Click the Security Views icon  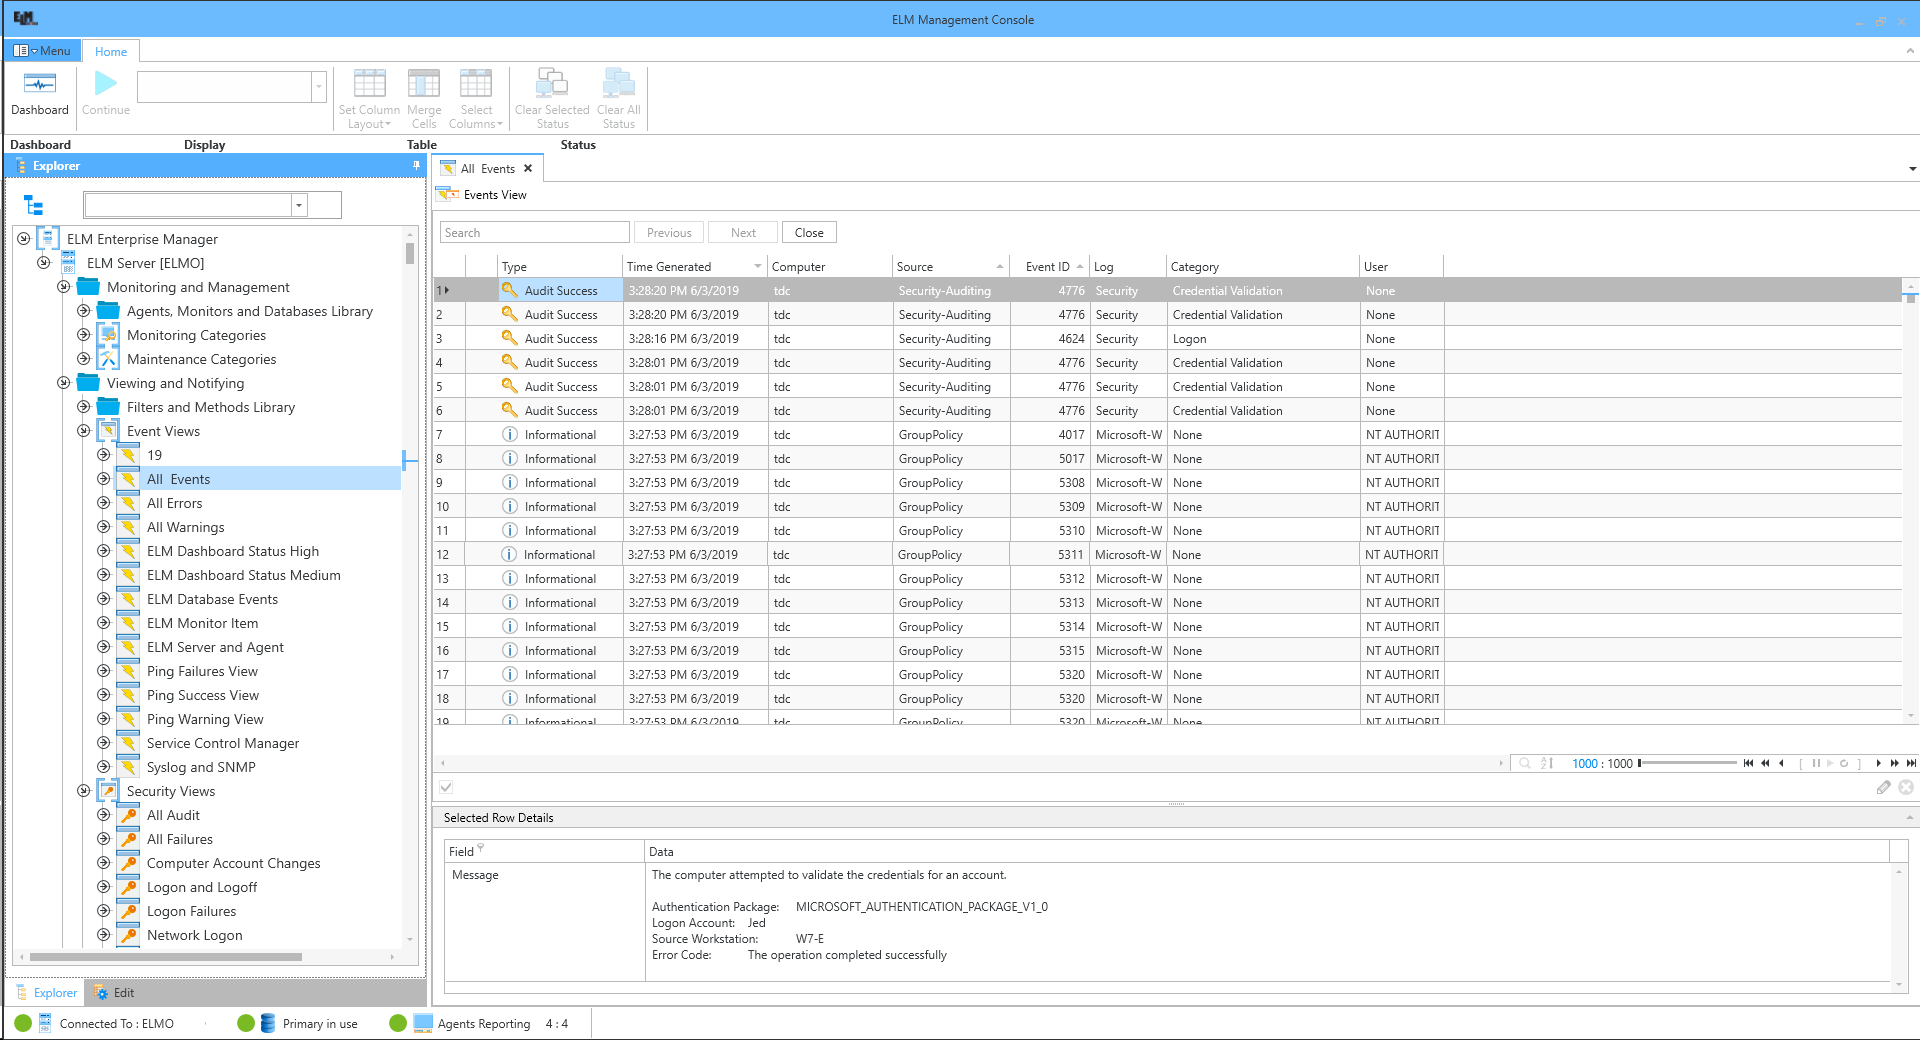(x=108, y=791)
